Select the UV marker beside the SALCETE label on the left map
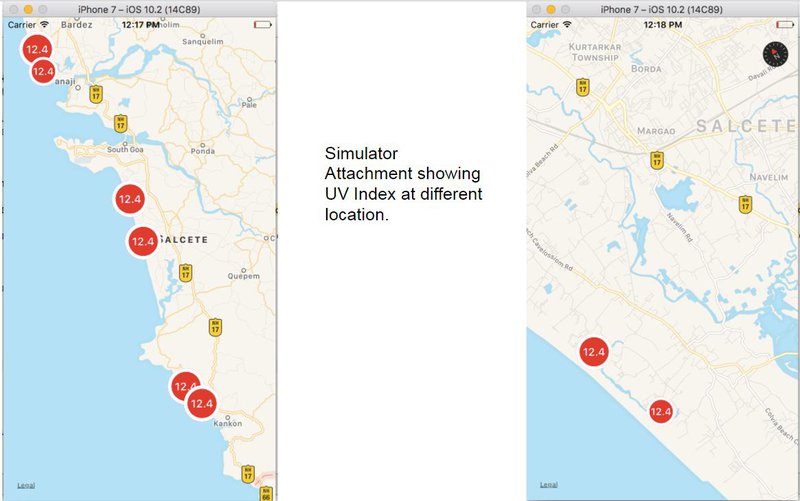 (x=142, y=241)
